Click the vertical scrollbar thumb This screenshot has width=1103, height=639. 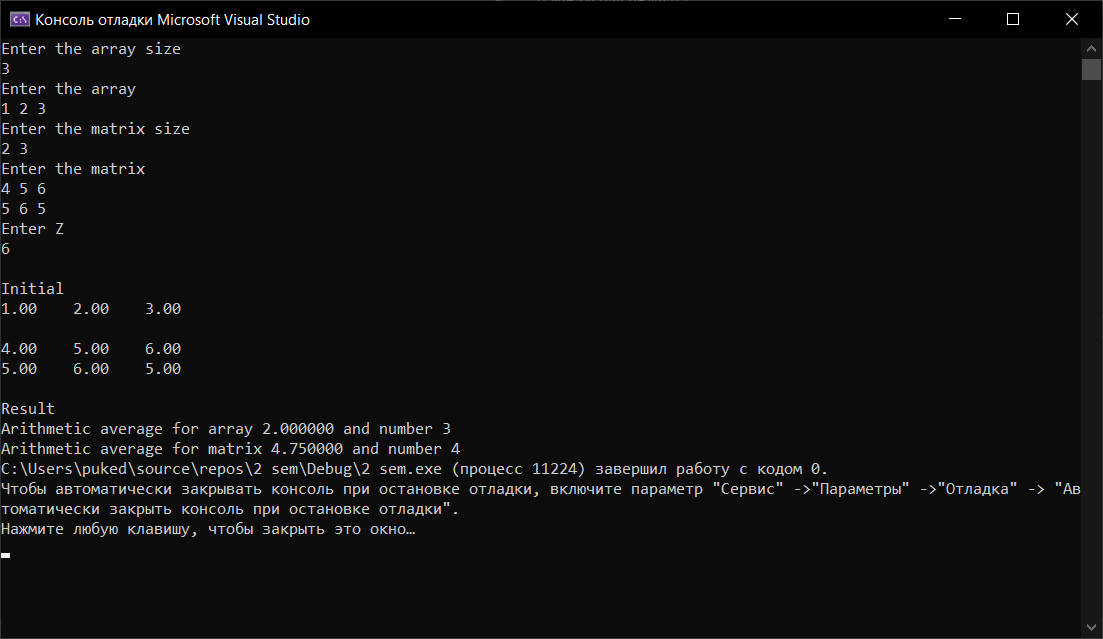coord(1091,69)
